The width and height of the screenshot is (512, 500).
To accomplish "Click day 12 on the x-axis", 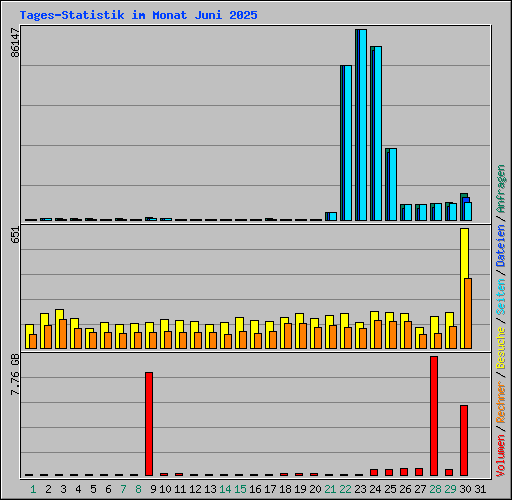I will (x=195, y=489).
